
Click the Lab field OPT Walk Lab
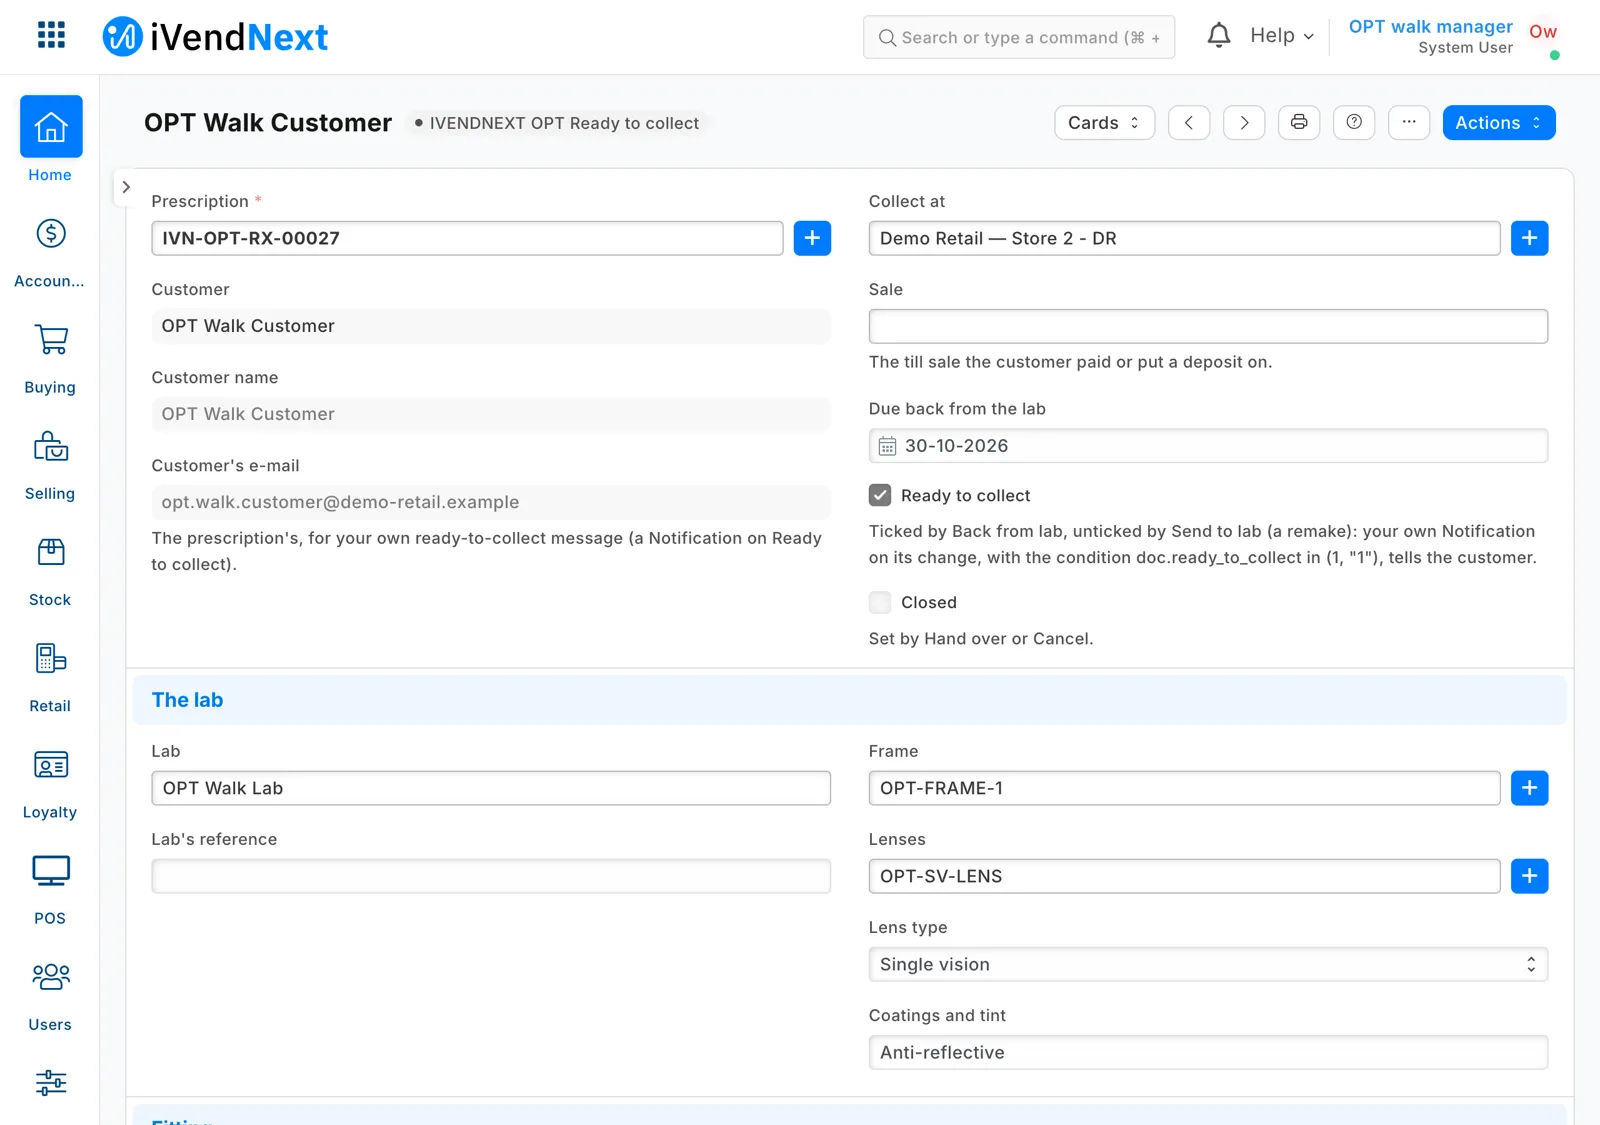[x=491, y=788]
